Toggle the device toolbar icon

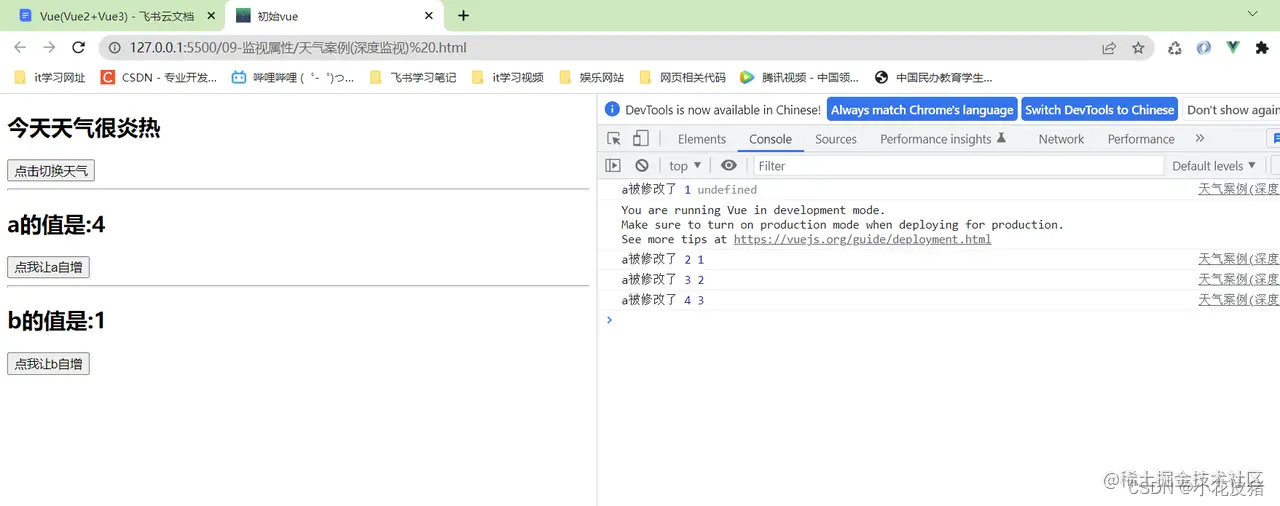(641, 139)
